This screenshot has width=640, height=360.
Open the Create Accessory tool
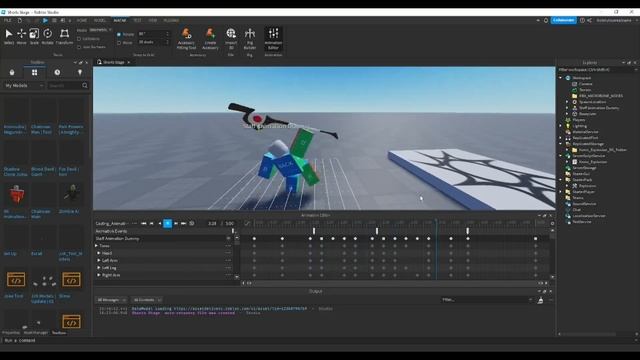[x=210, y=38]
